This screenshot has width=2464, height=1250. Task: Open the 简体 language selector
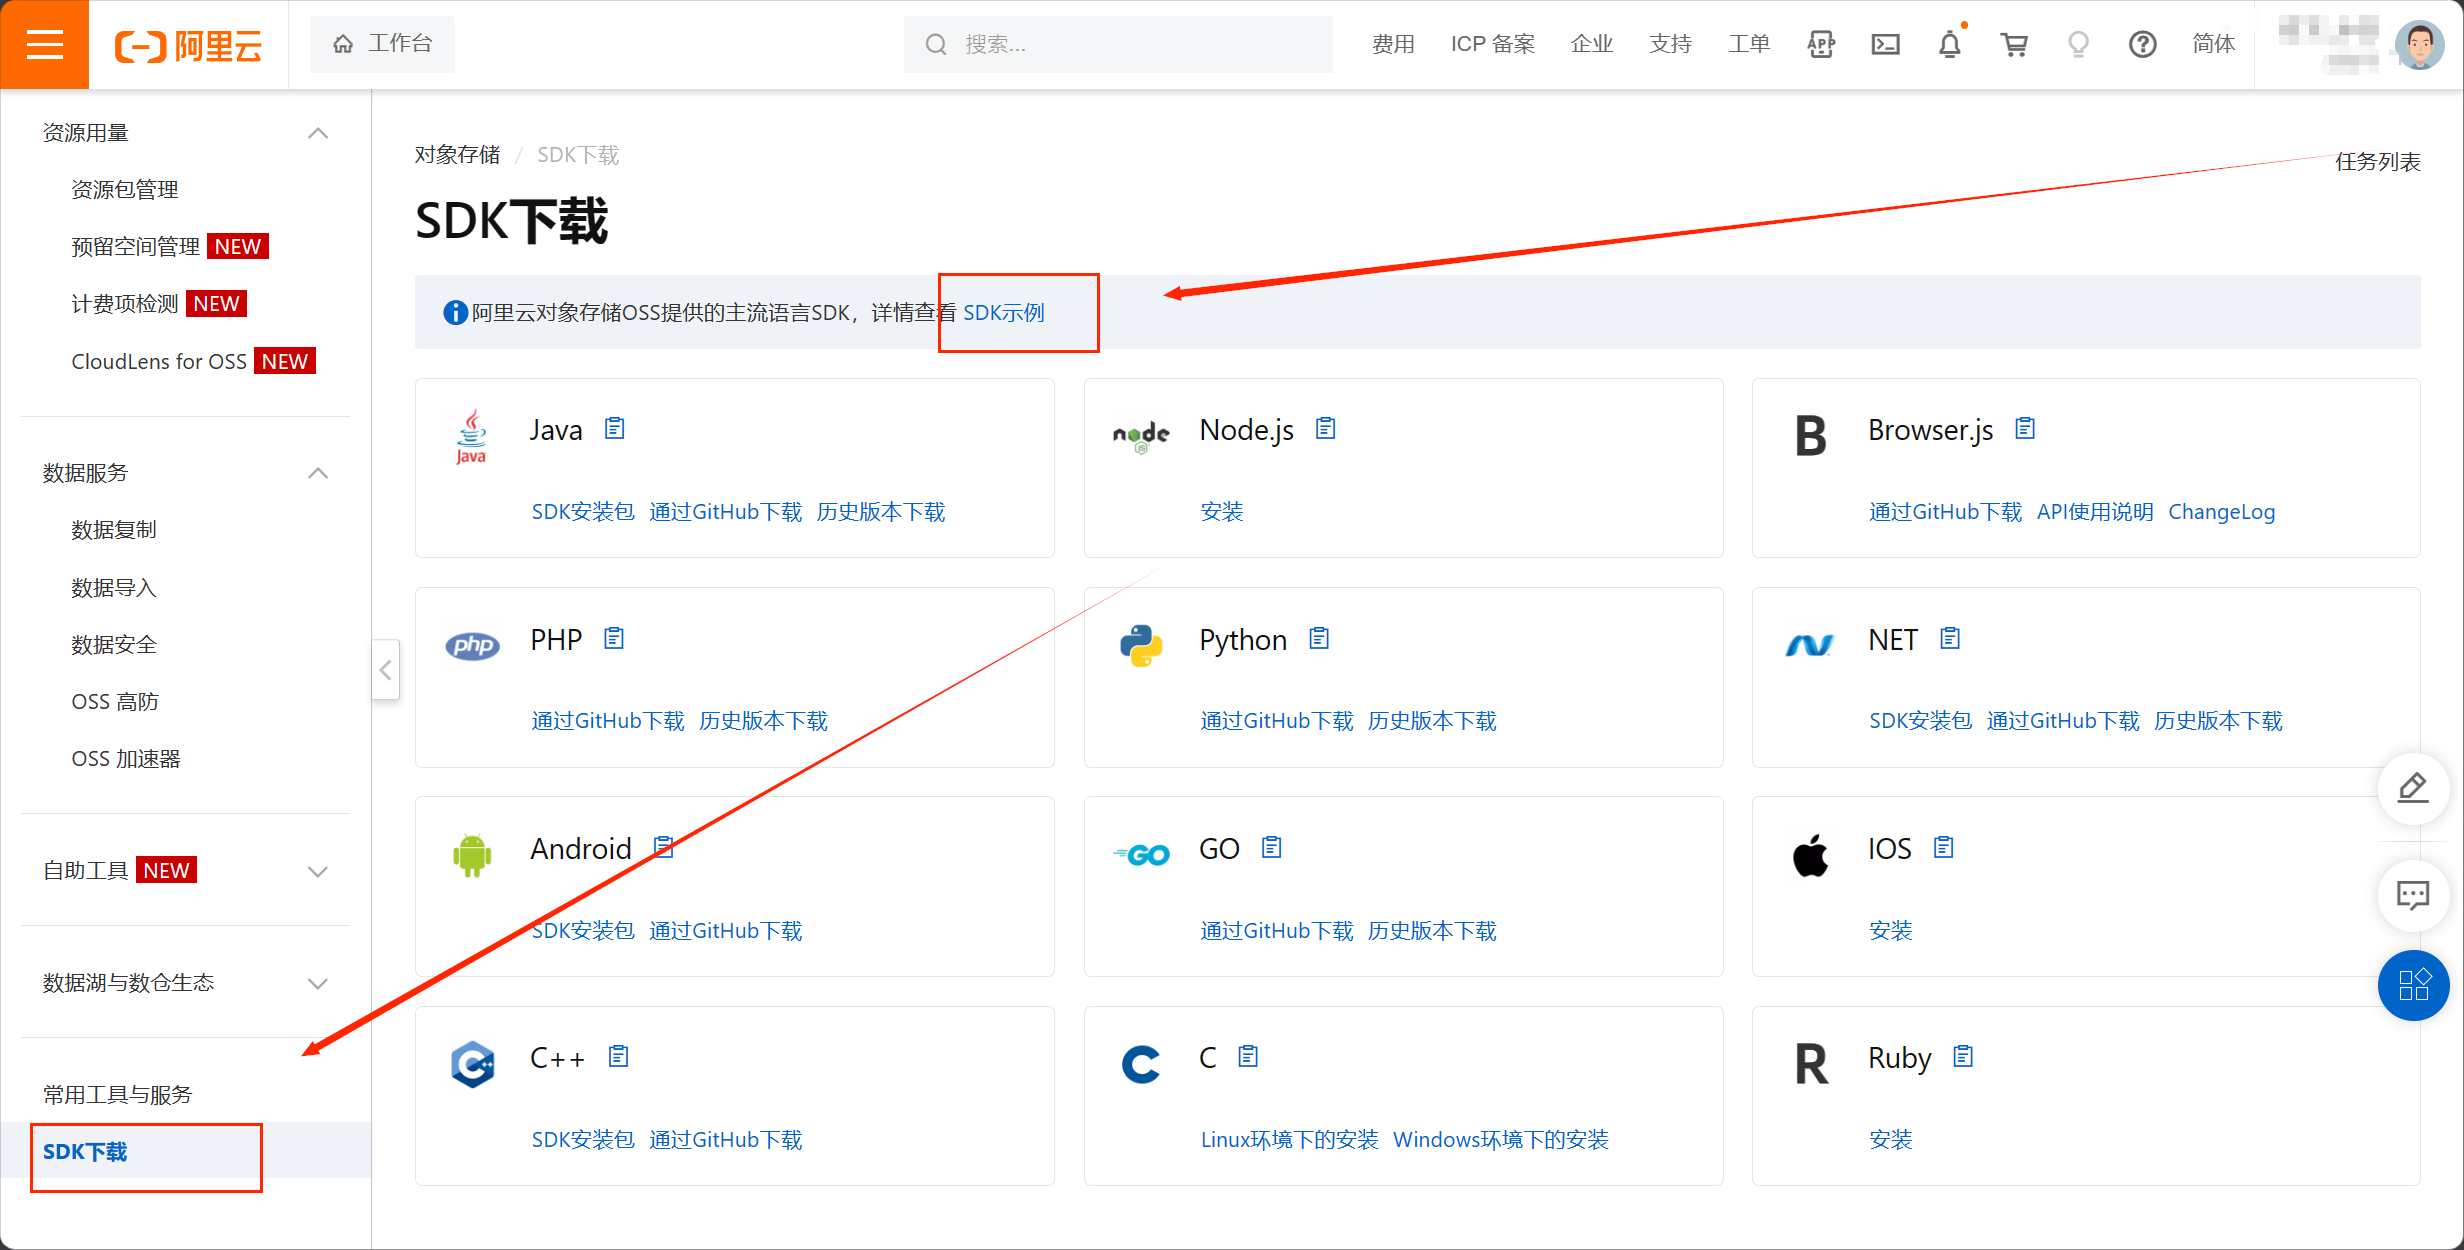pyautogui.click(x=2213, y=44)
